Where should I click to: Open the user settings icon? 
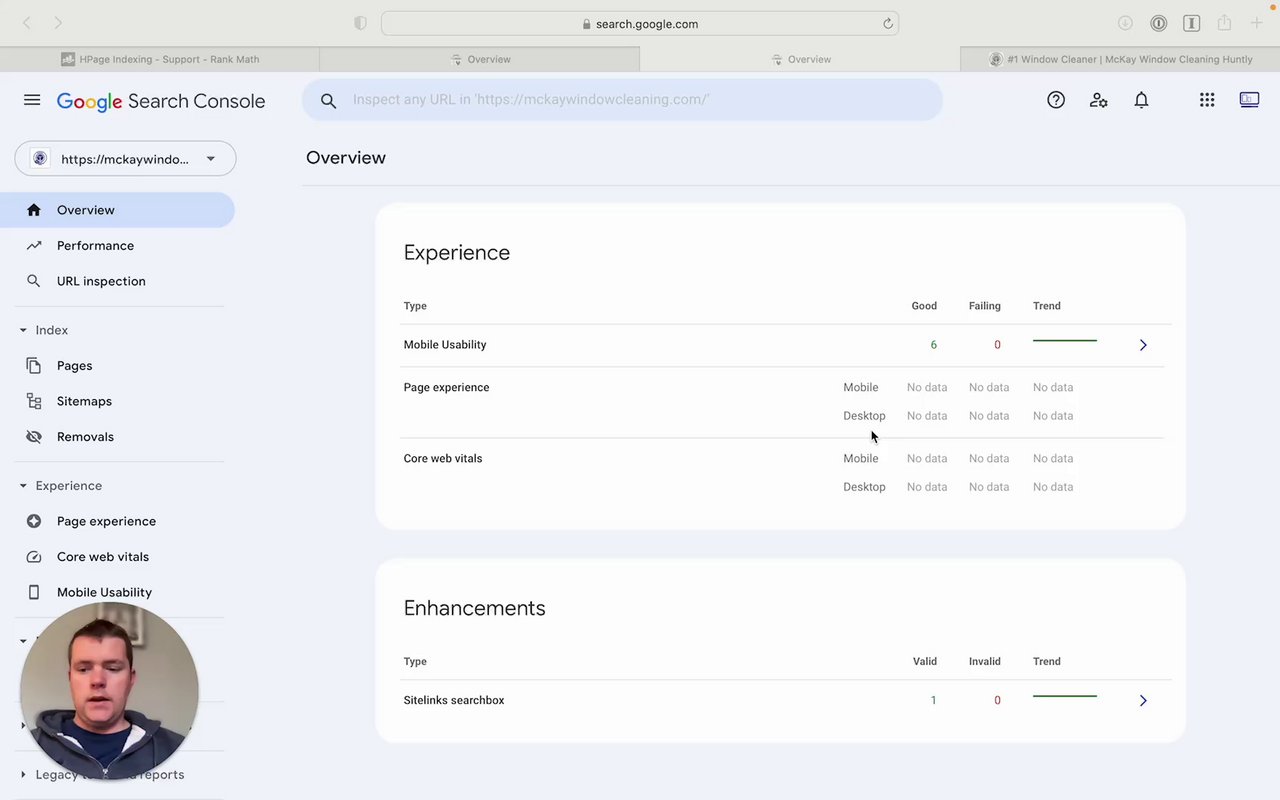[x=1099, y=100]
